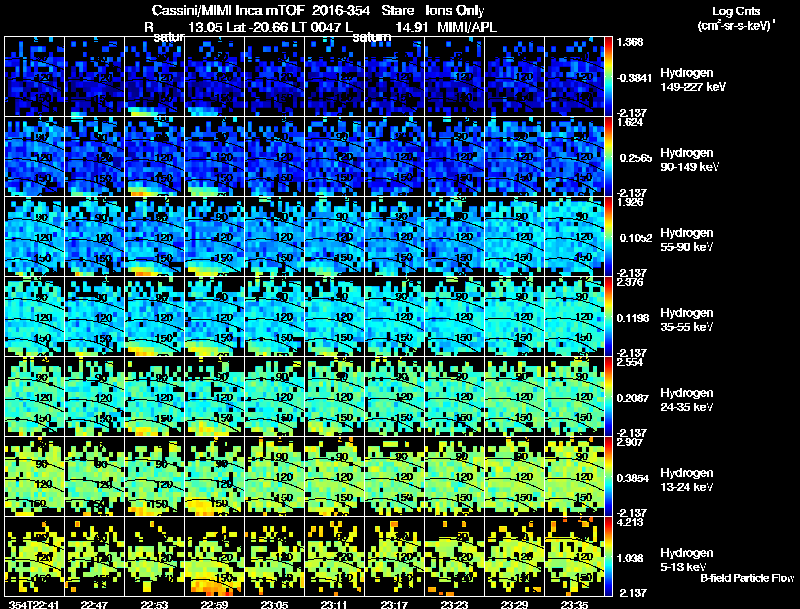Open the Hydrogen 24-35 keV panel at 23:35
This screenshot has height=609, width=800.
574,396
